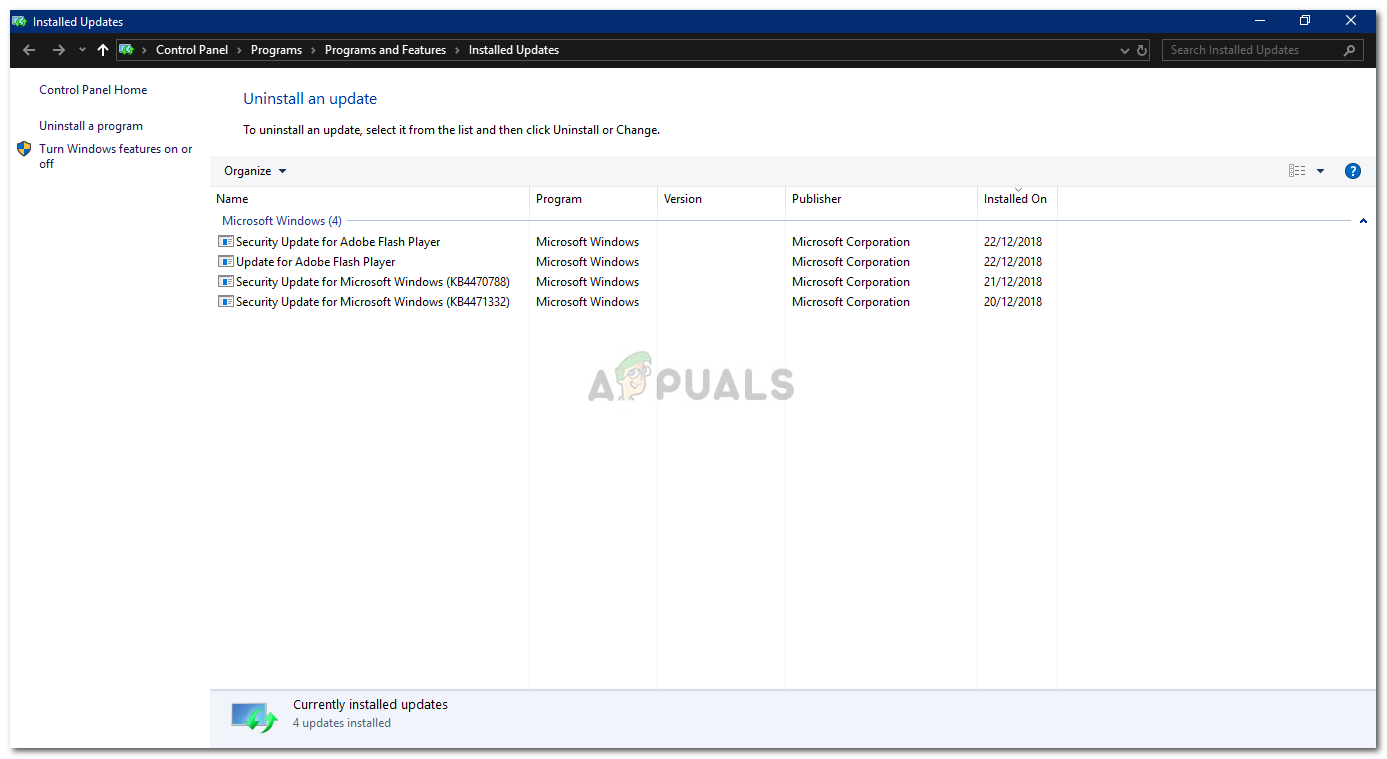Open the recent locations dropdown arrow
This screenshot has height=759, width=1387.
(x=82, y=50)
